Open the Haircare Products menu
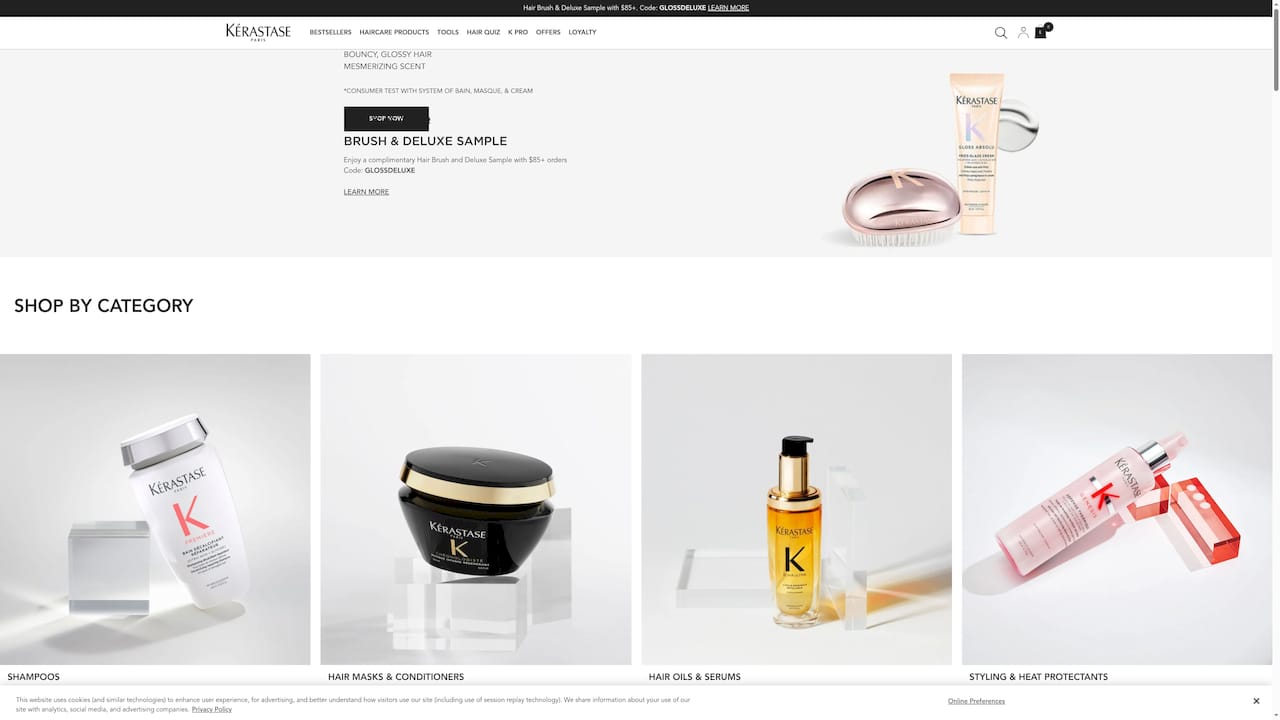The image size is (1280, 720). (x=394, y=32)
